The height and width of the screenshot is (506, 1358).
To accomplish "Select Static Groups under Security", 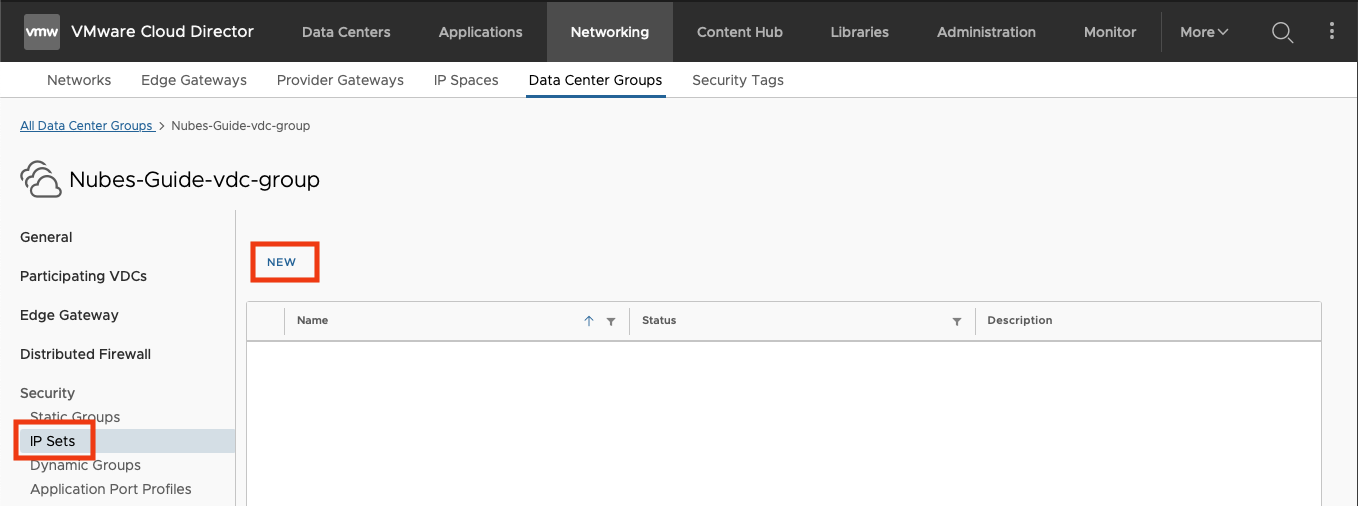I will point(75,417).
